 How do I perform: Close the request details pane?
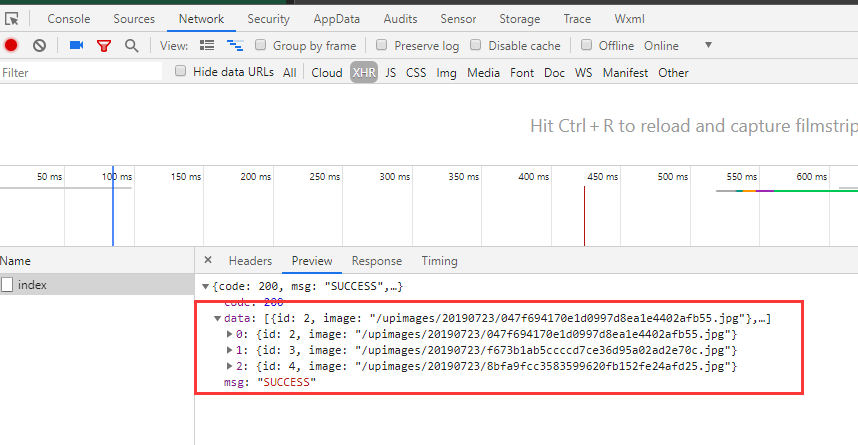[208, 260]
